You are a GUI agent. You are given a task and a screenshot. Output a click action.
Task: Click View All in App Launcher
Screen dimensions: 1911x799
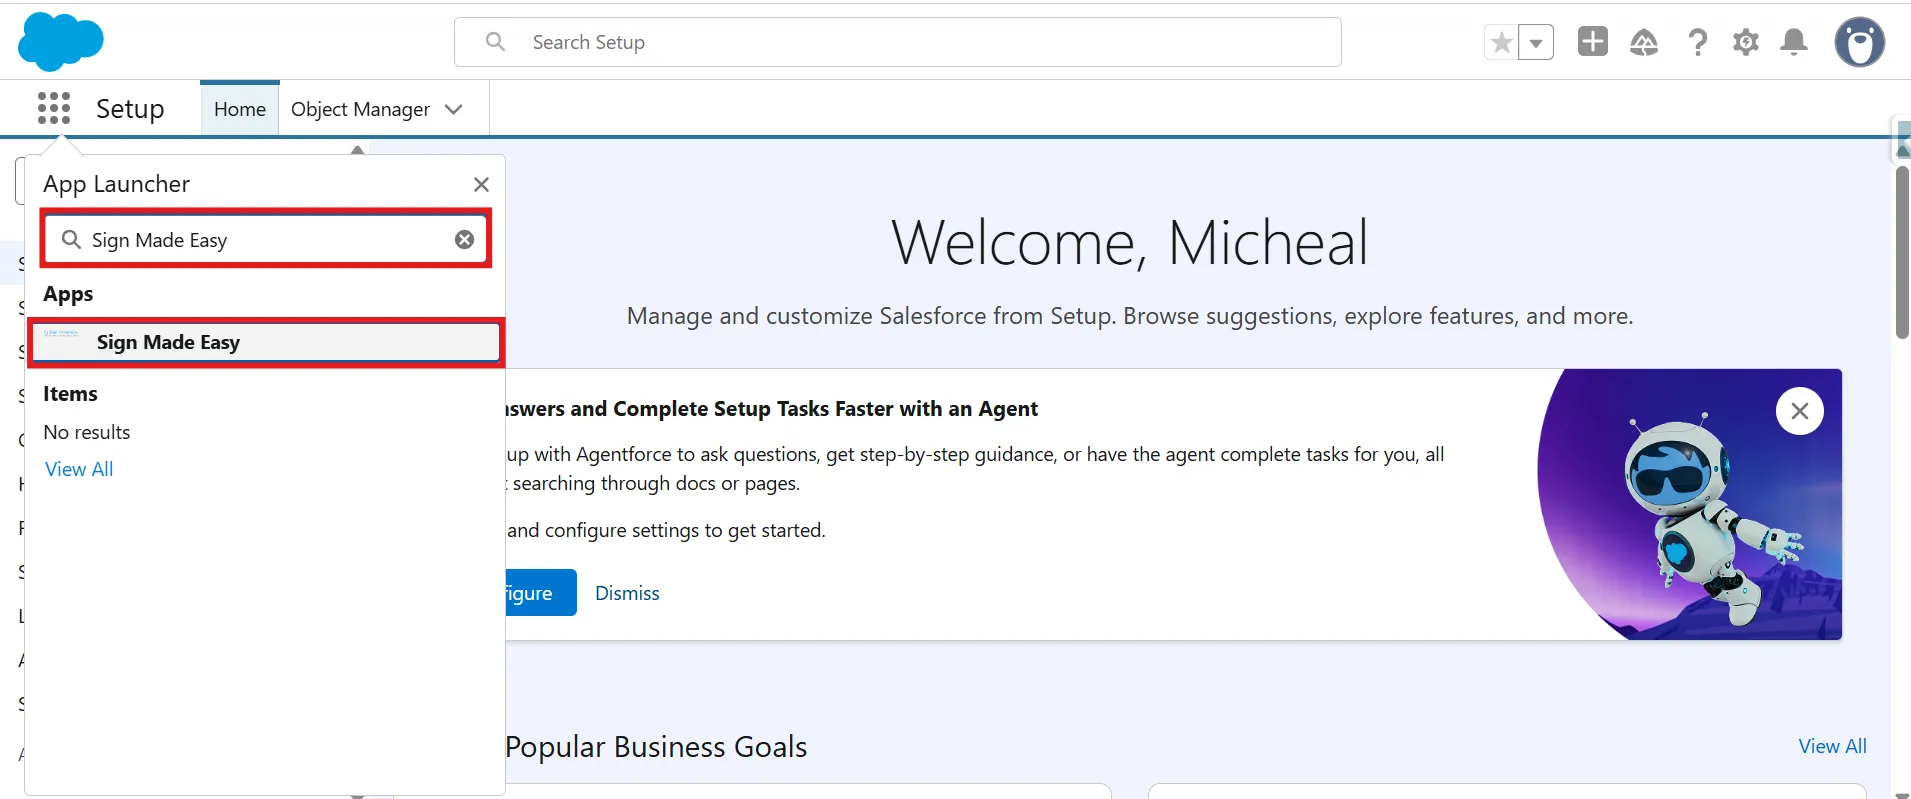coord(79,469)
